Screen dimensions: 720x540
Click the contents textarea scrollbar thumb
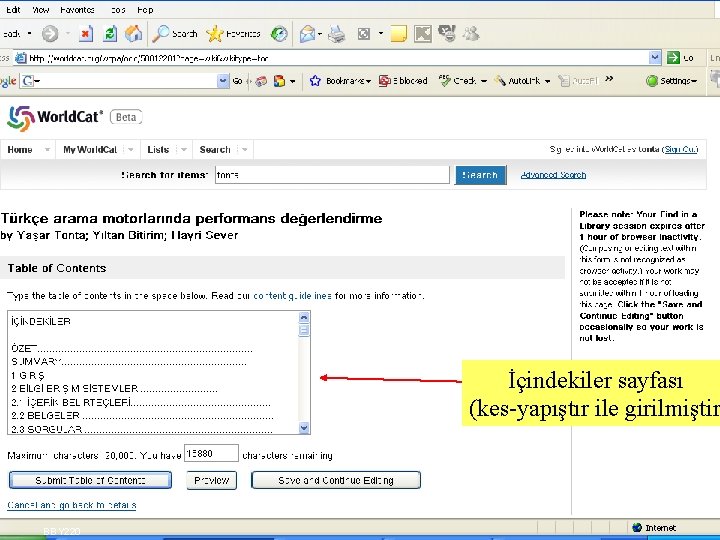coord(304,330)
